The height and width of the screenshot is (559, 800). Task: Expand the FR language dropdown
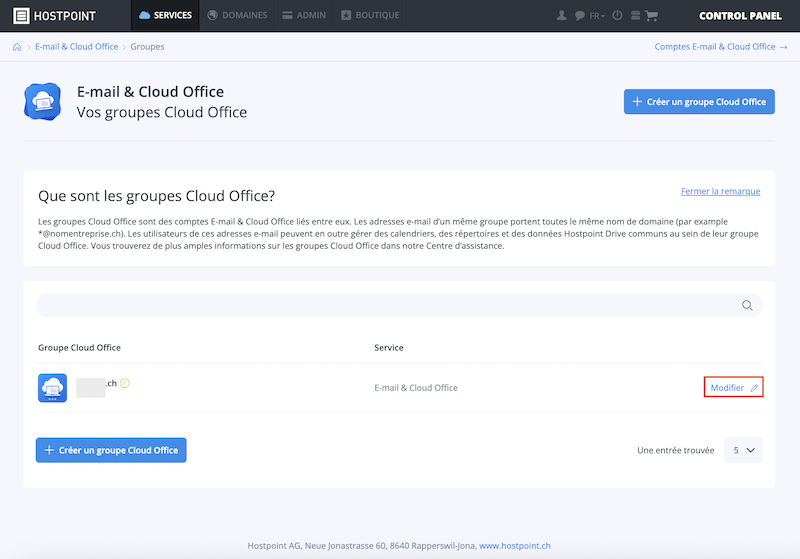click(x=597, y=16)
